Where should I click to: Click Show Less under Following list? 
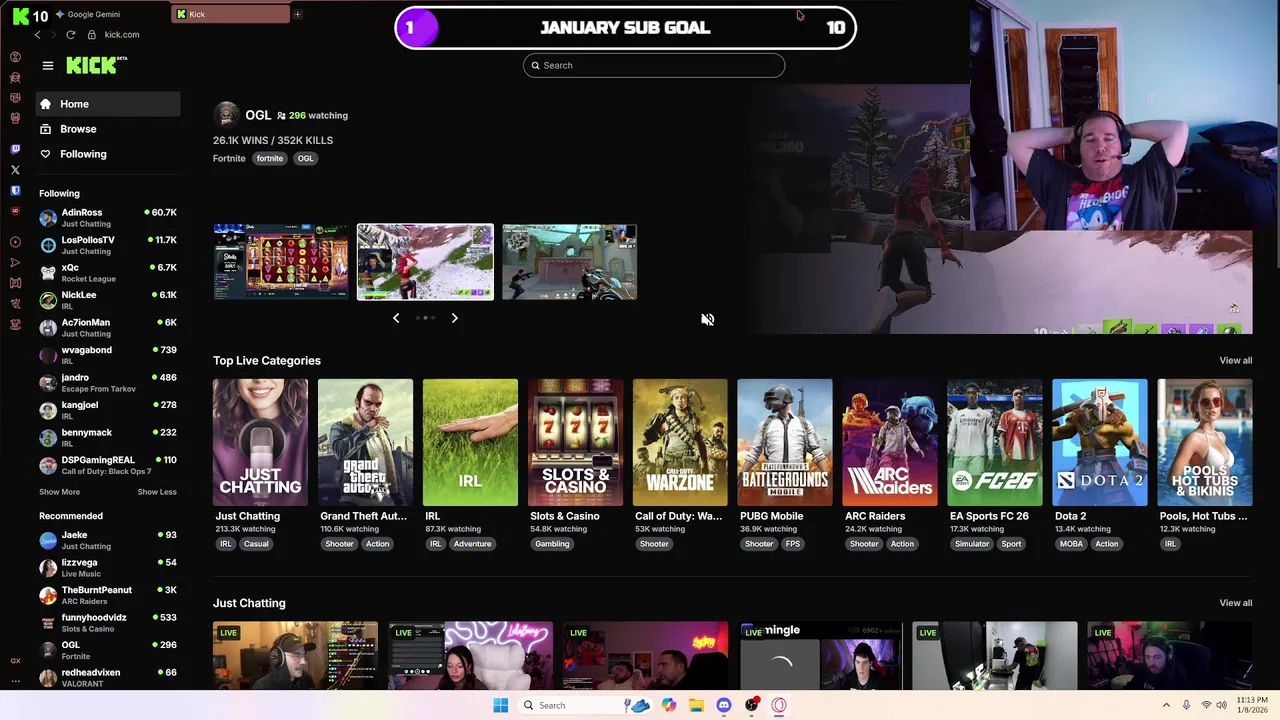(157, 492)
